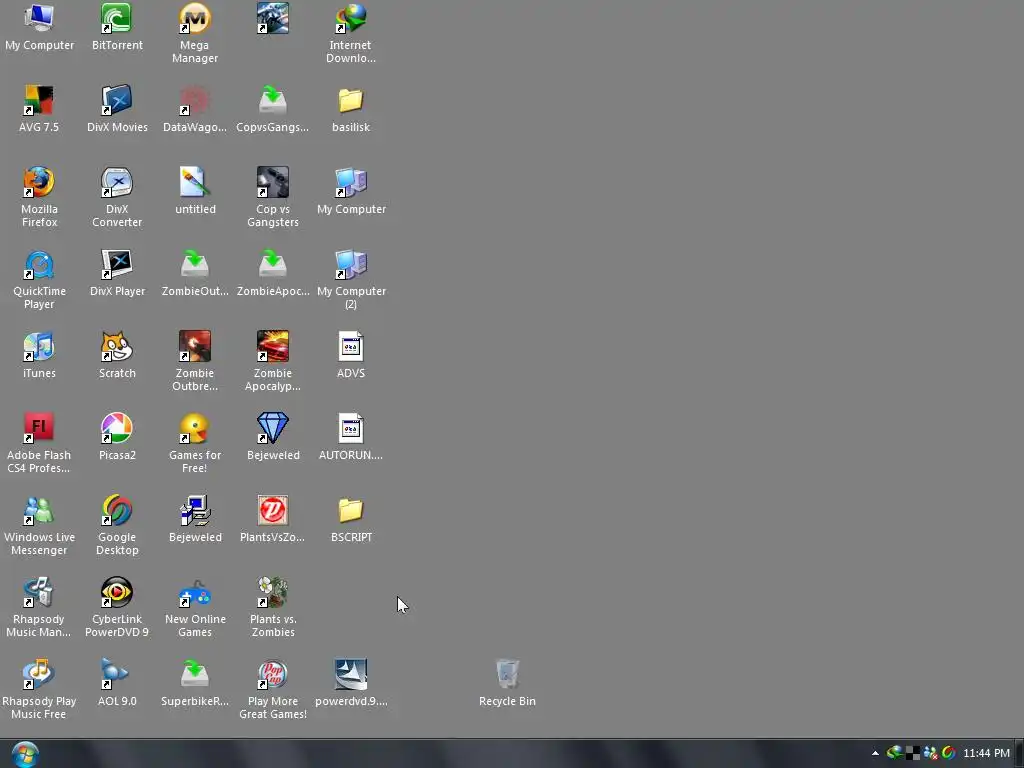This screenshot has height=768, width=1024.
Task: Open DivX Movies shortcut
Action: (117, 108)
